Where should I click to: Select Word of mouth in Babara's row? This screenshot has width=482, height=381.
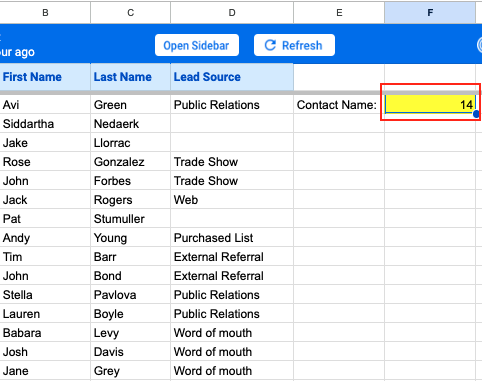(232, 333)
